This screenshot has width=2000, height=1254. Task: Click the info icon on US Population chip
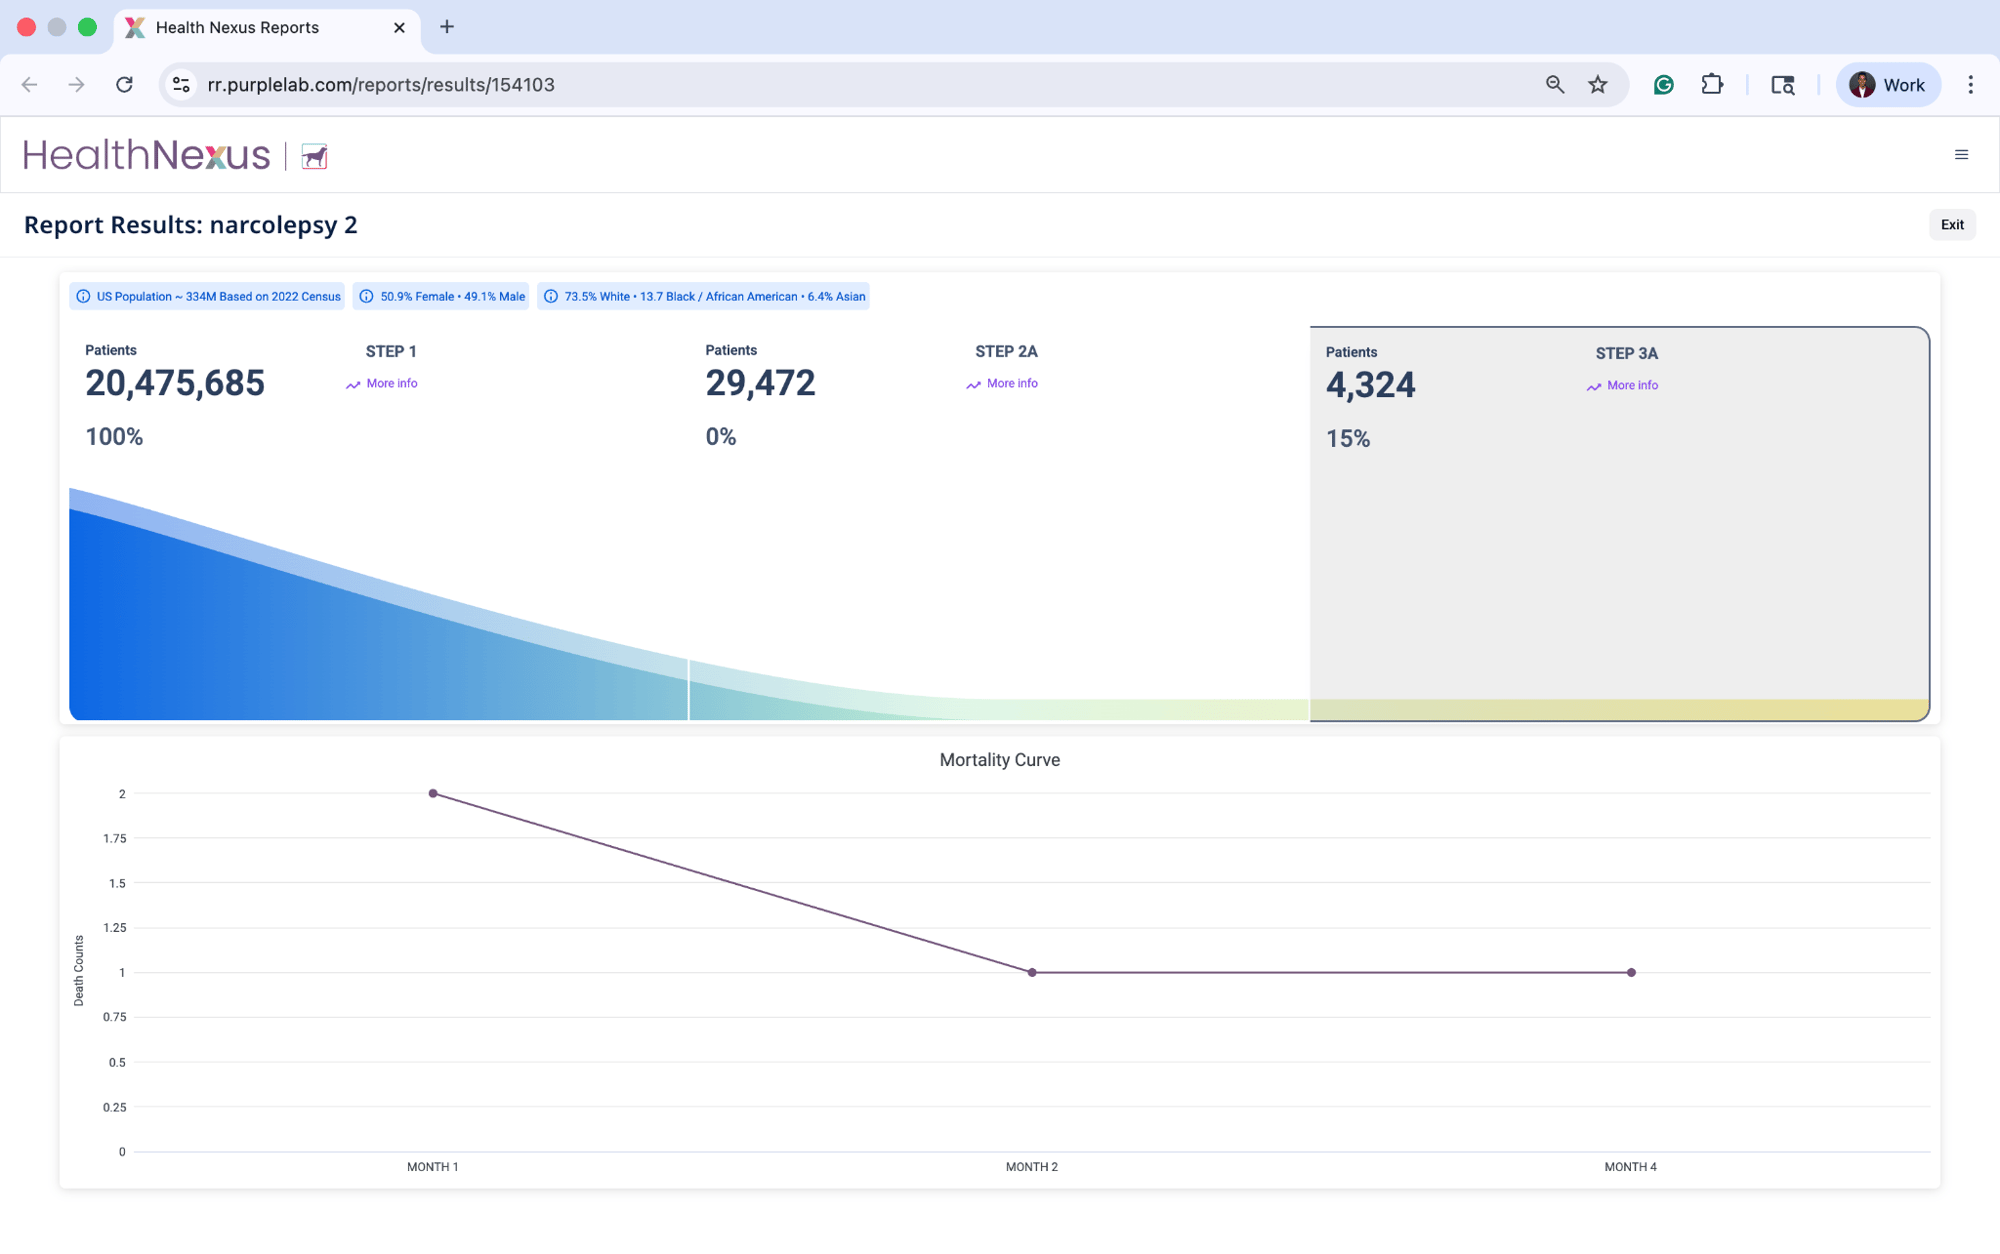tap(83, 297)
